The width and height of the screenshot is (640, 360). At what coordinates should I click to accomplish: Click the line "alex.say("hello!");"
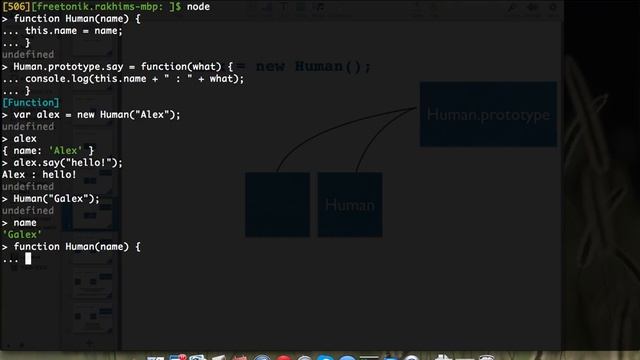tap(68, 162)
